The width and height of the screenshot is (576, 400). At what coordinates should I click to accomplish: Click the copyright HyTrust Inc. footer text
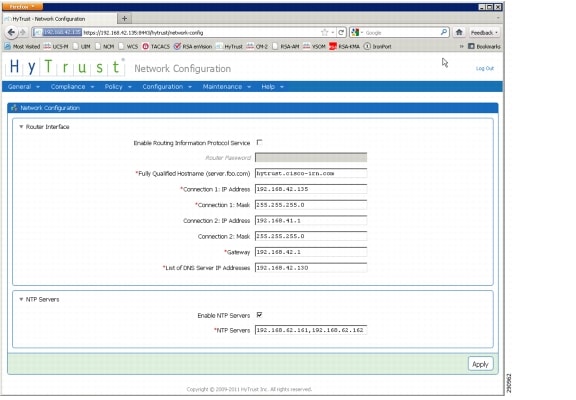point(249,389)
